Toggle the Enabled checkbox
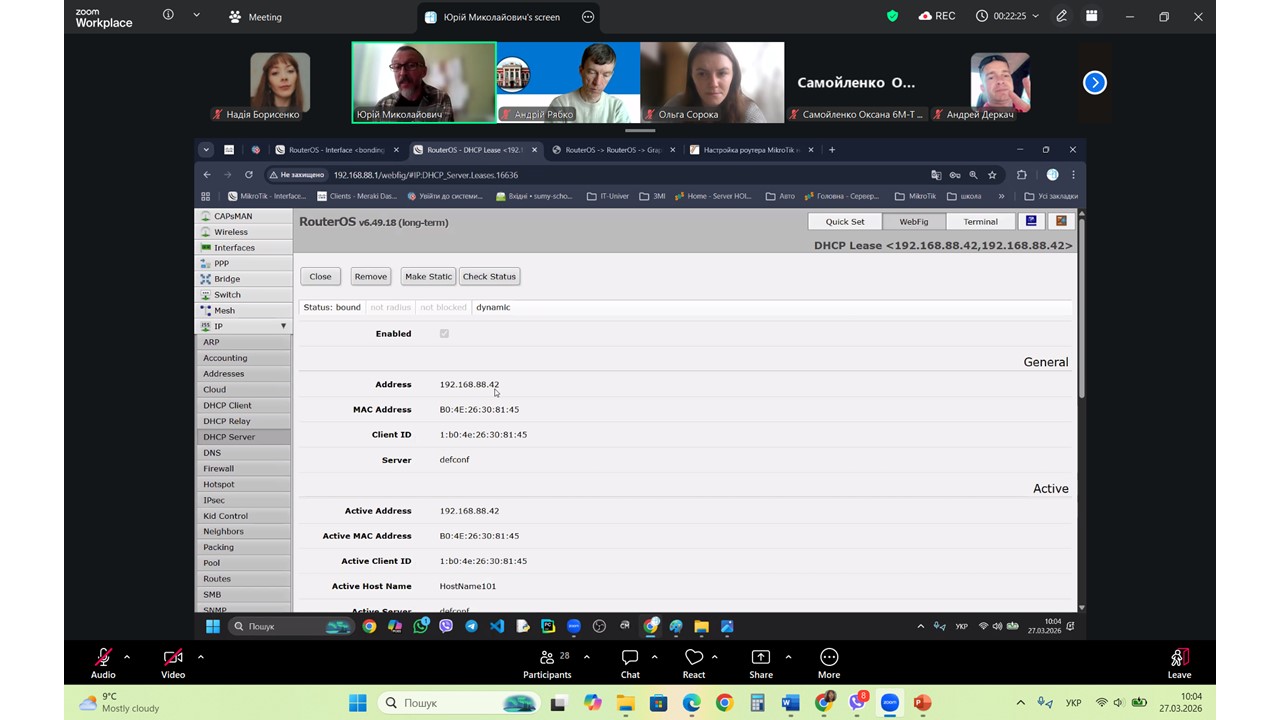Image resolution: width=1280 pixels, height=720 pixels. click(444, 334)
